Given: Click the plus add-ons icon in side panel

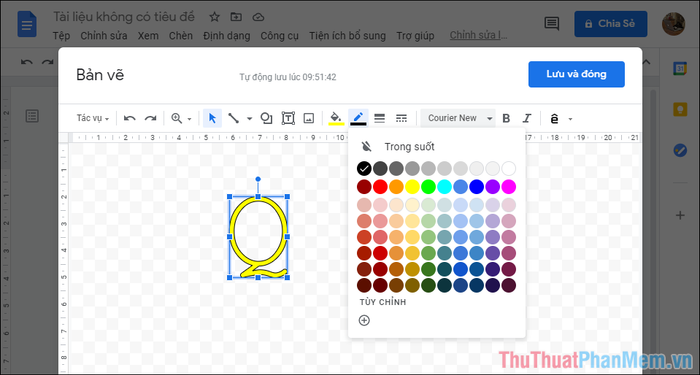Looking at the screenshot, I should [x=680, y=216].
